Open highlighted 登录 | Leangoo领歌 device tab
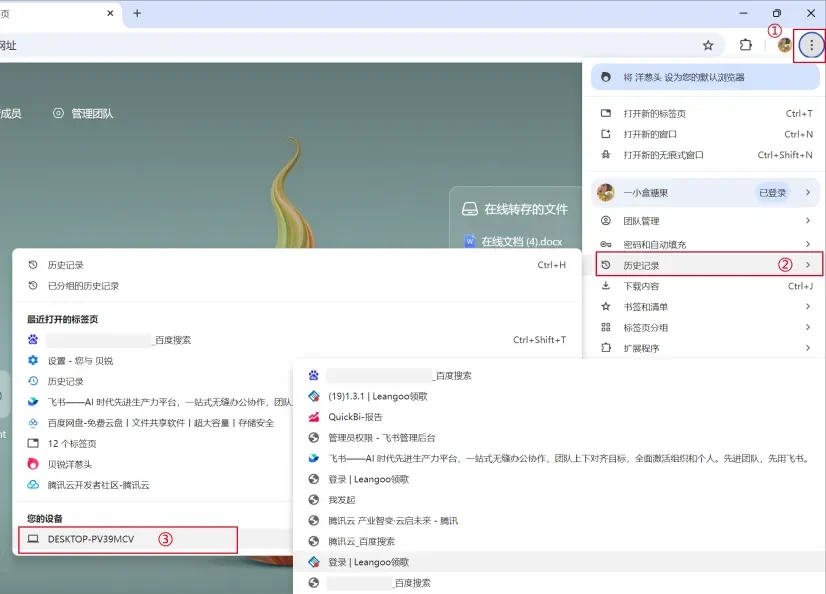Viewport: 826px width, 594px height. 558,562
